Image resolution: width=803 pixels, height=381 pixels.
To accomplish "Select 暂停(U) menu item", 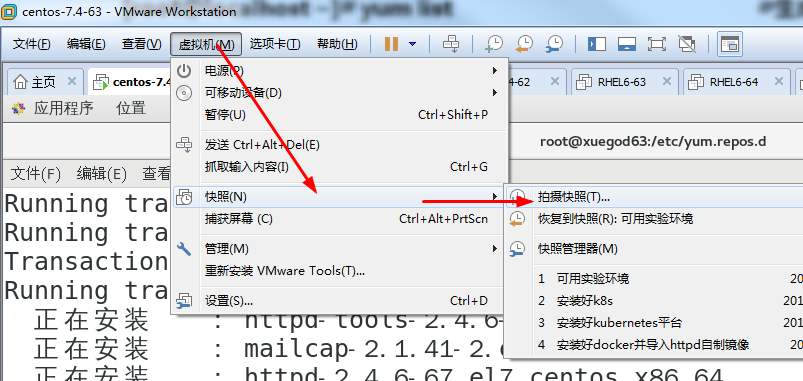I will tap(340, 115).
